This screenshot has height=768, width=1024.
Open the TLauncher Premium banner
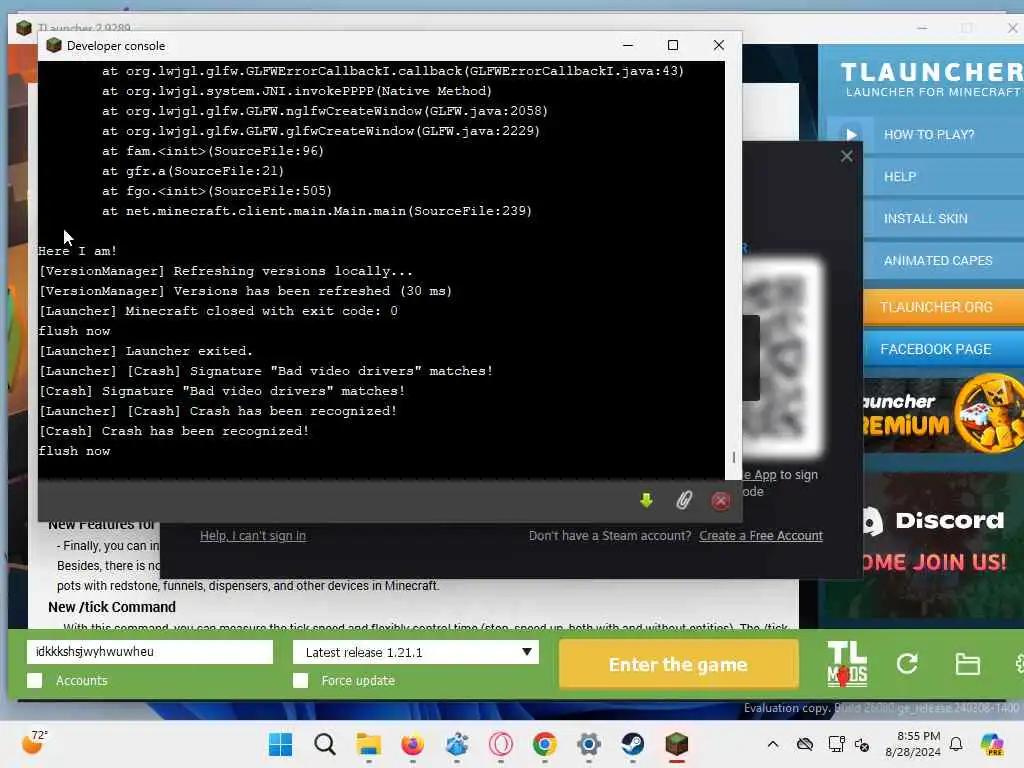pos(944,414)
